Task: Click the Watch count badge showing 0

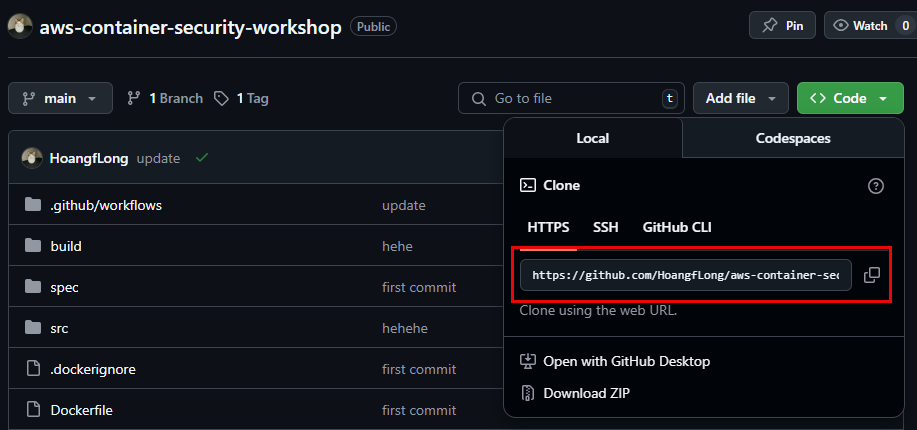Action: click(905, 26)
